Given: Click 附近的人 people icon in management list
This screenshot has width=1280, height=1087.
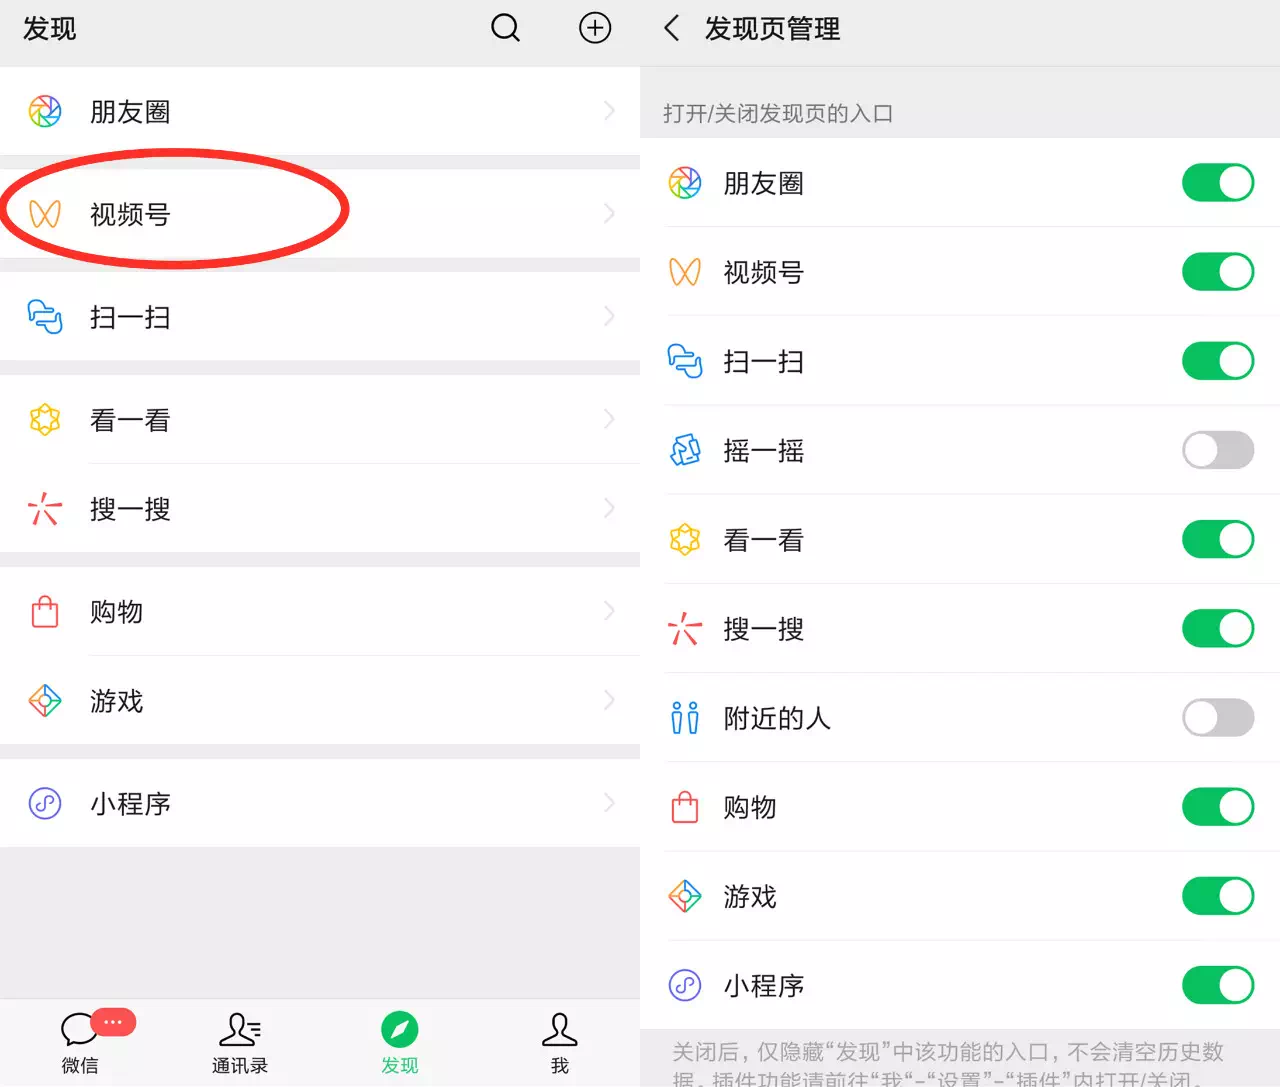Looking at the screenshot, I should point(685,718).
